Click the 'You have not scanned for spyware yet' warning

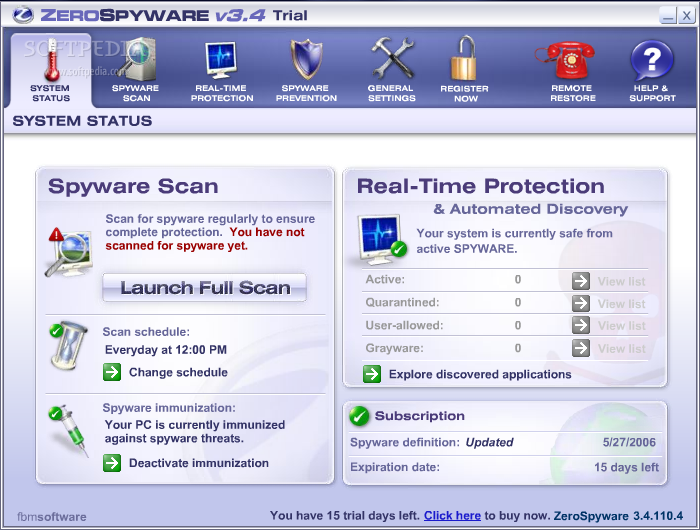click(205, 239)
